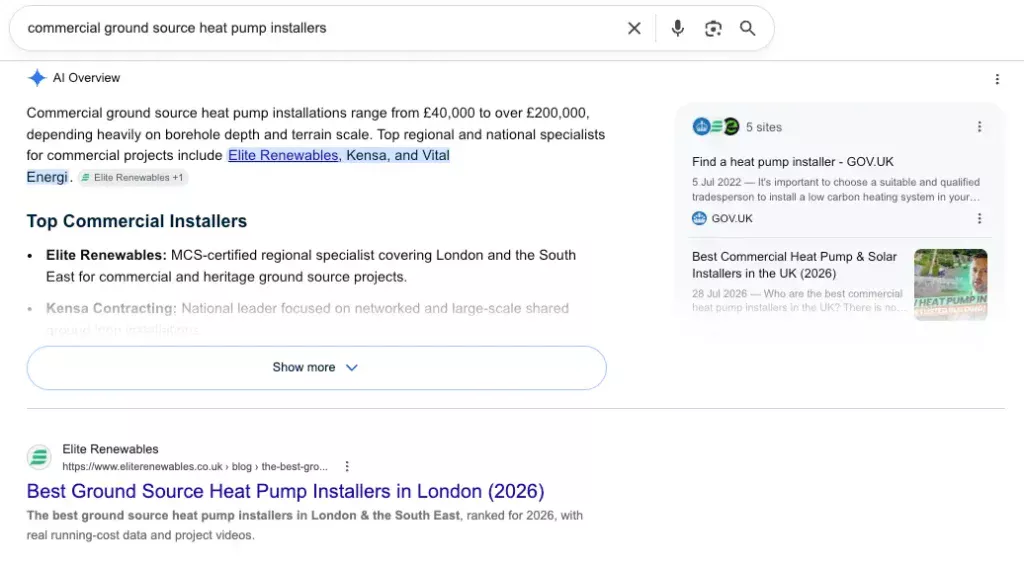Click the AI Overview label text

click(x=86, y=78)
